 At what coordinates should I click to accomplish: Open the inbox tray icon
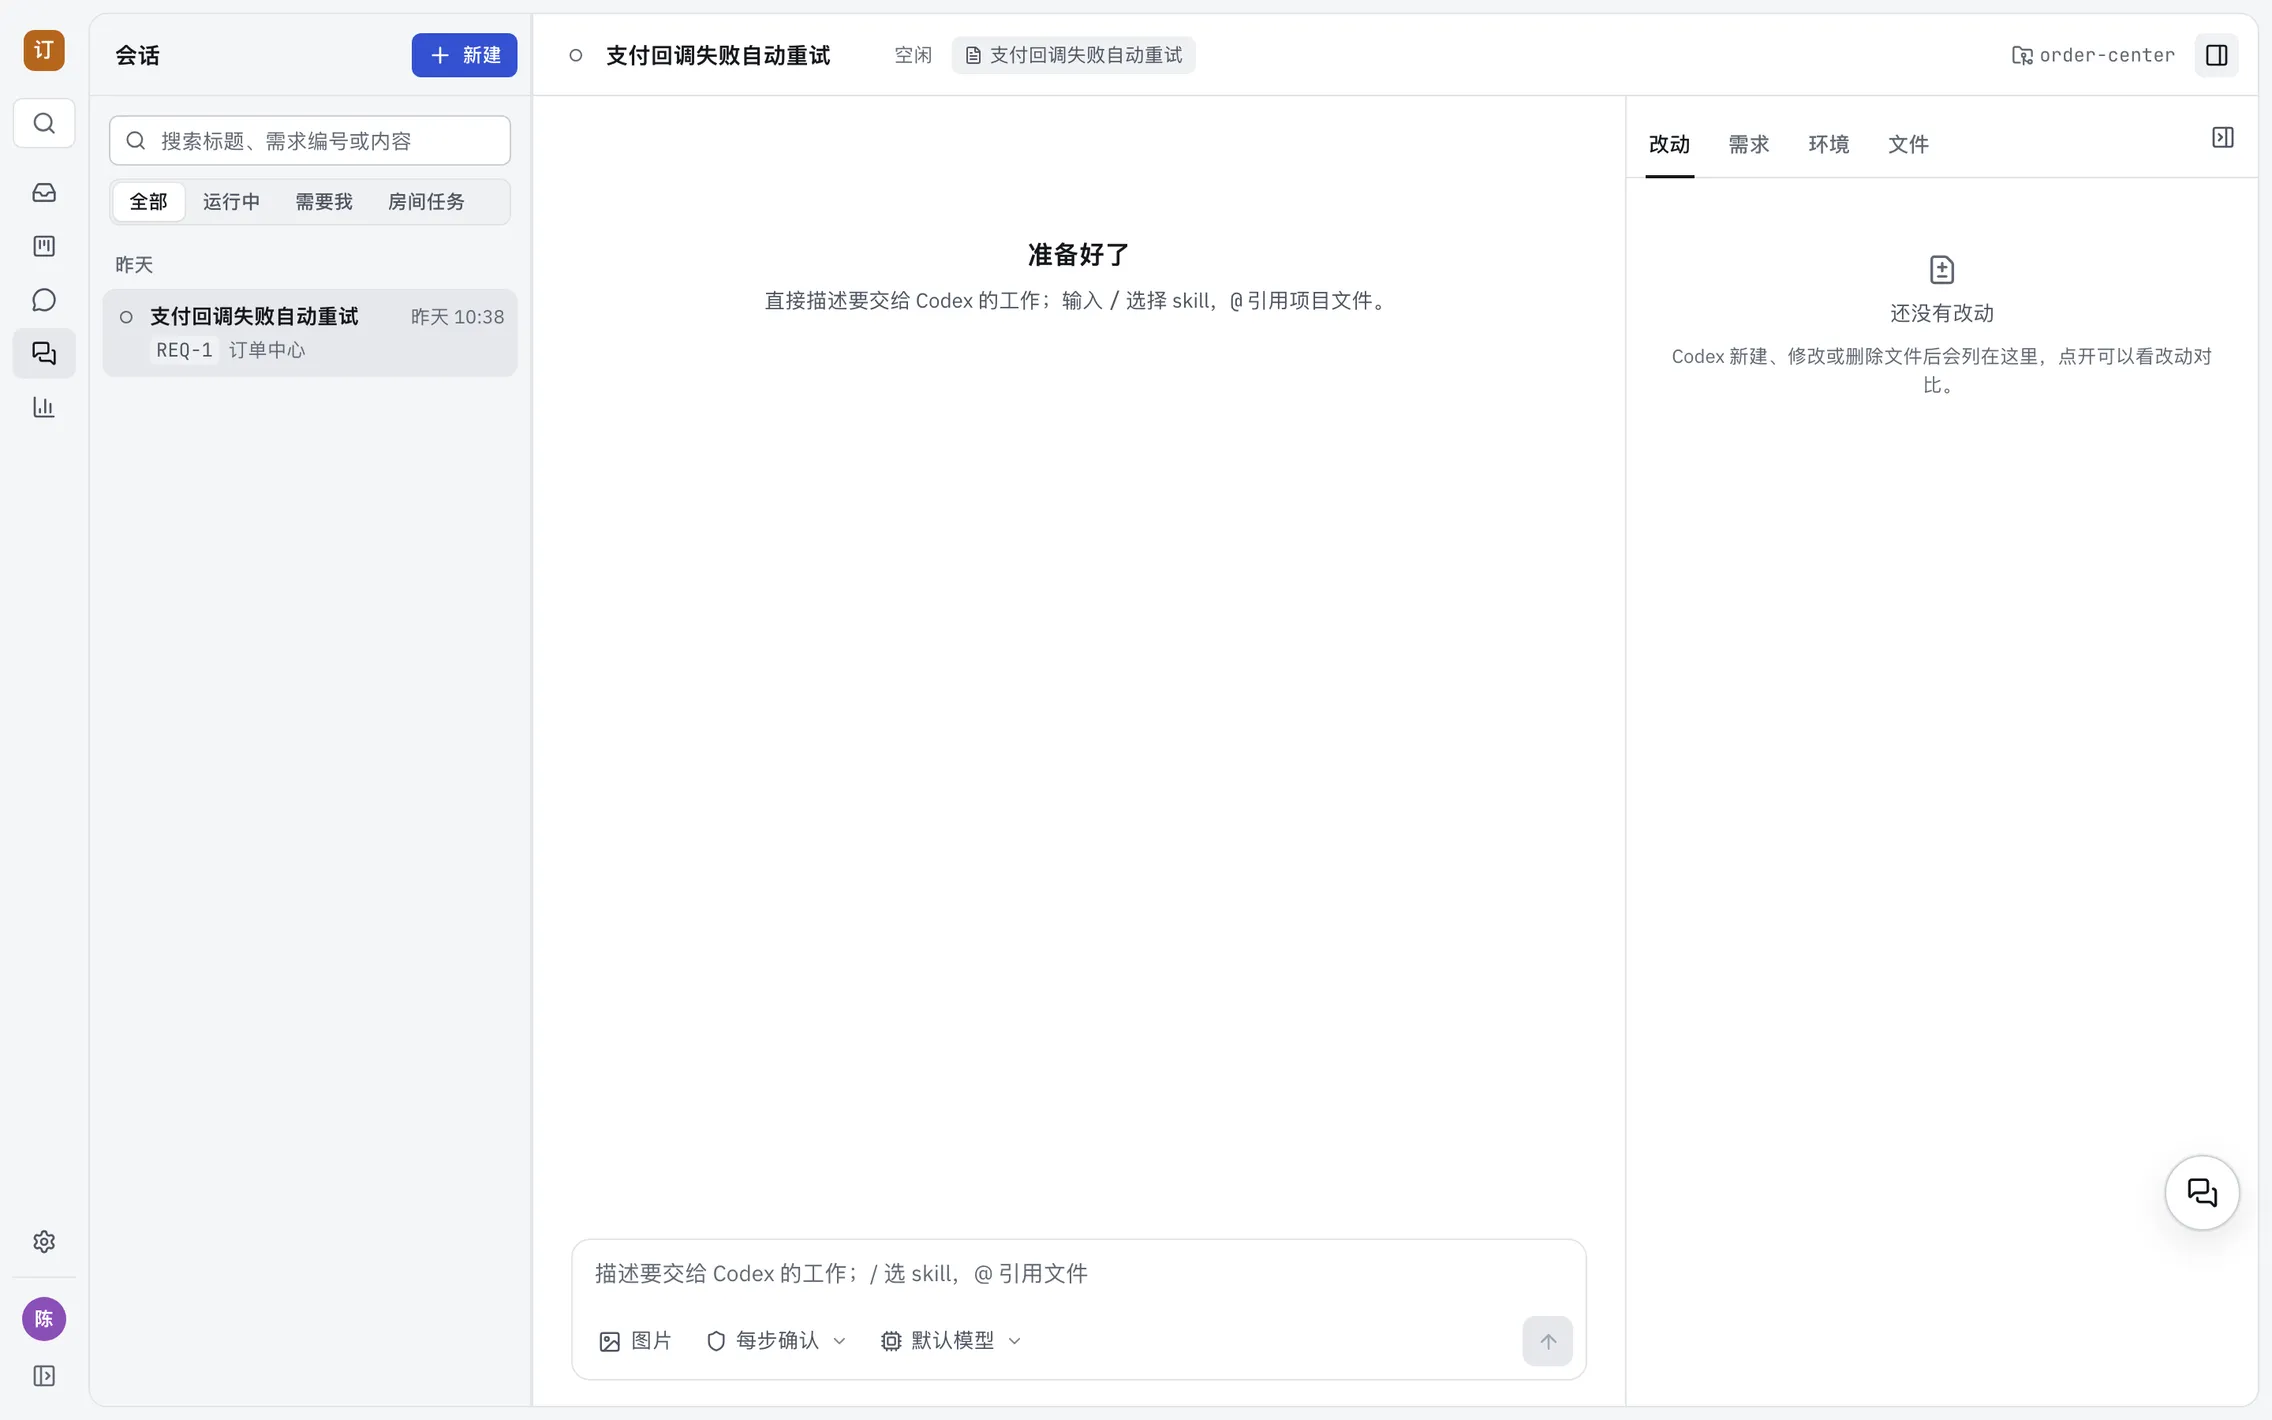pos(44,192)
